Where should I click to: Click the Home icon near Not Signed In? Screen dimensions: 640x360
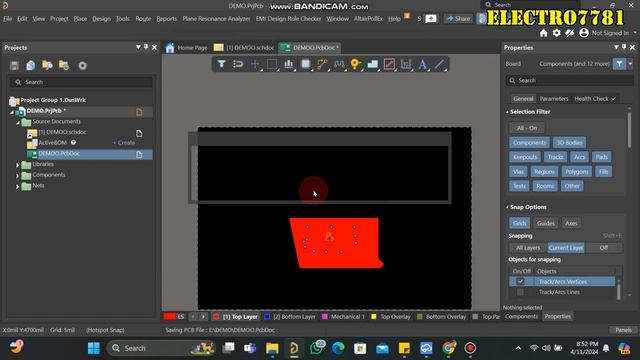pos(543,33)
